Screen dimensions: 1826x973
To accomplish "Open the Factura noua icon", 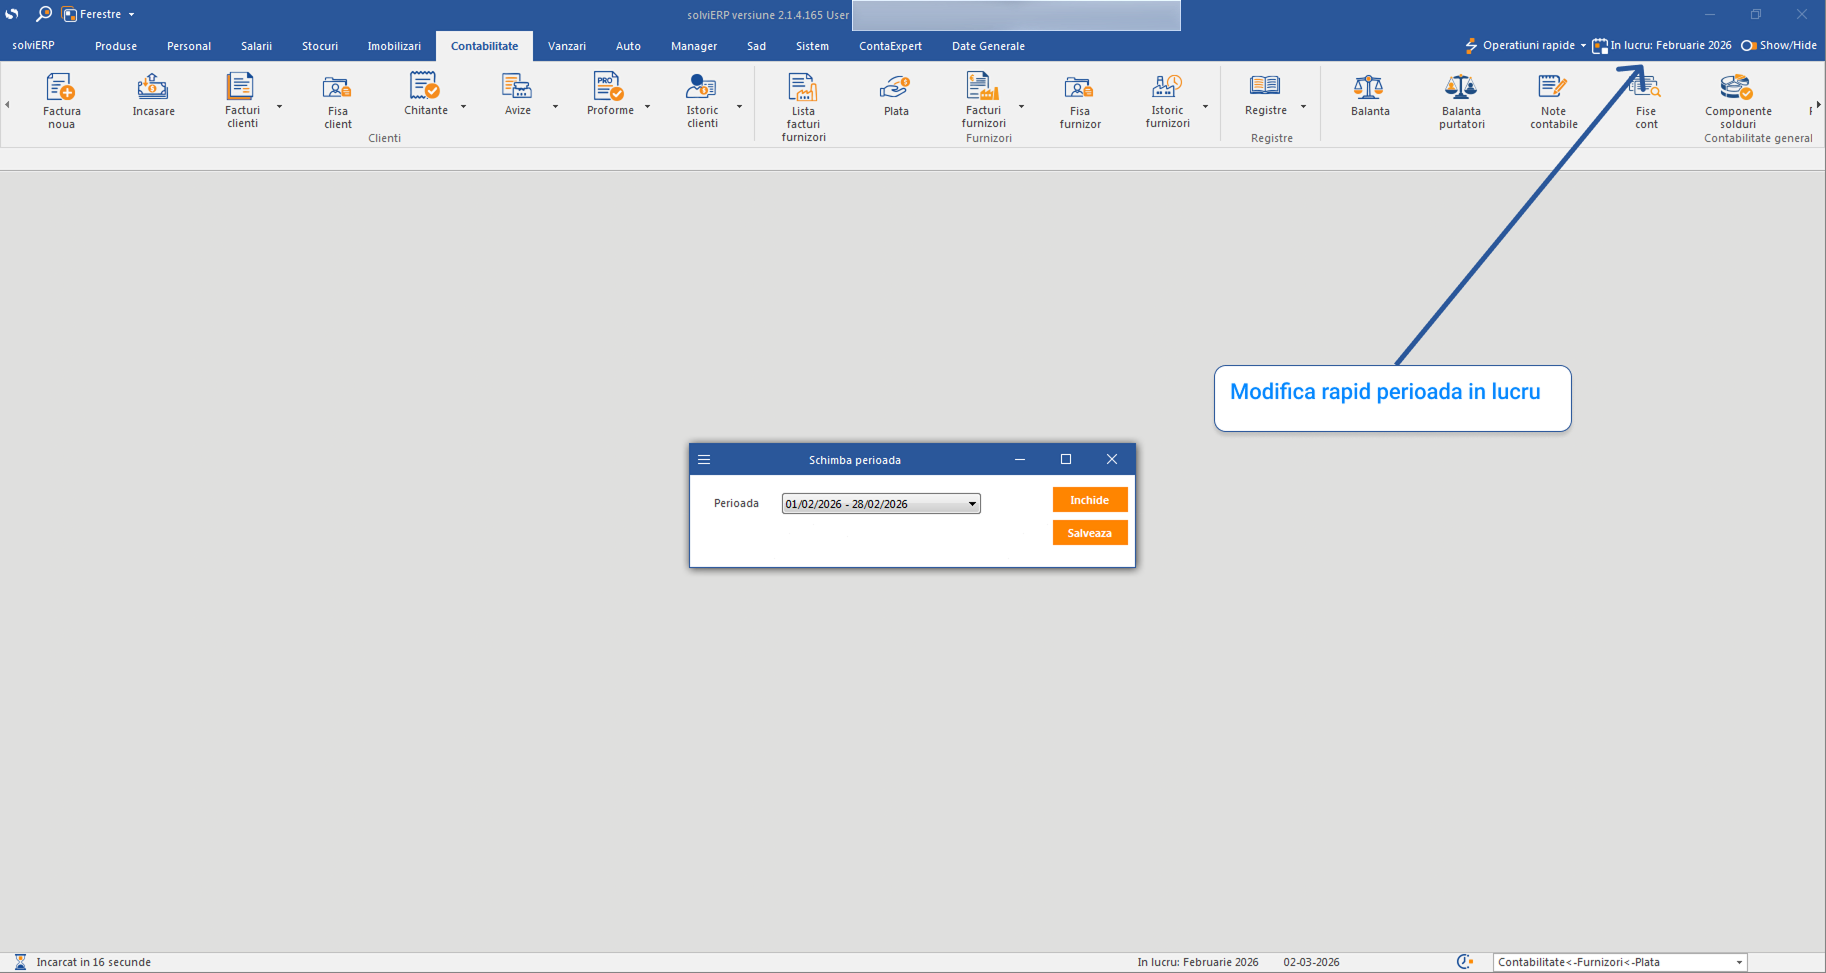I will coord(61,100).
